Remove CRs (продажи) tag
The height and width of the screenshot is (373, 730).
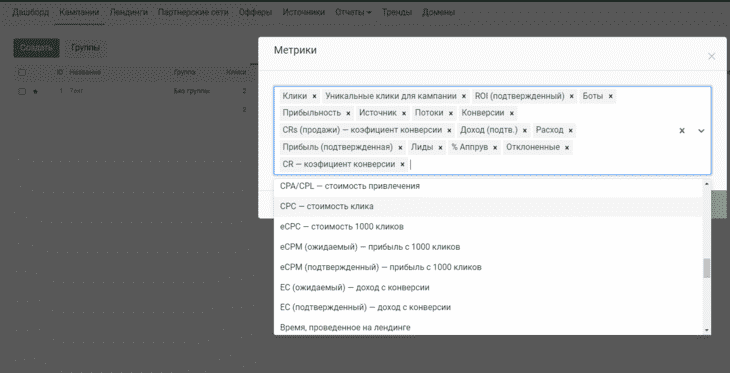pos(449,130)
